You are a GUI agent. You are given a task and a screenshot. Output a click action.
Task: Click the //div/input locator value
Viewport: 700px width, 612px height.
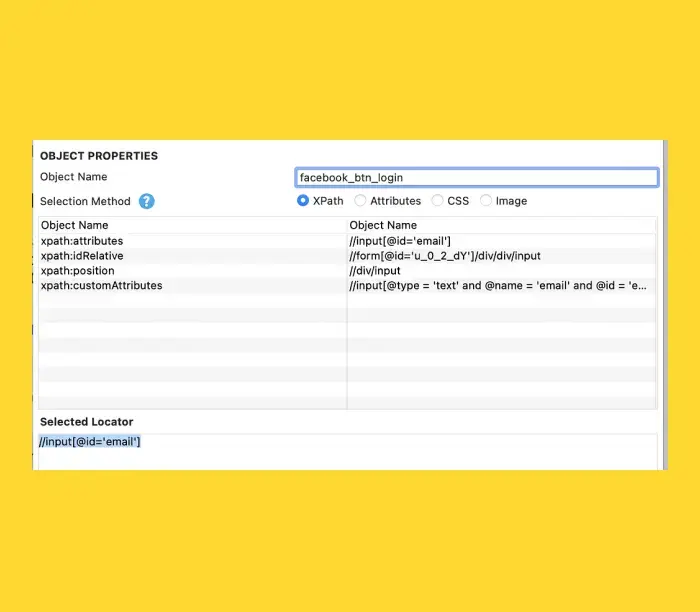pyautogui.click(x=375, y=271)
